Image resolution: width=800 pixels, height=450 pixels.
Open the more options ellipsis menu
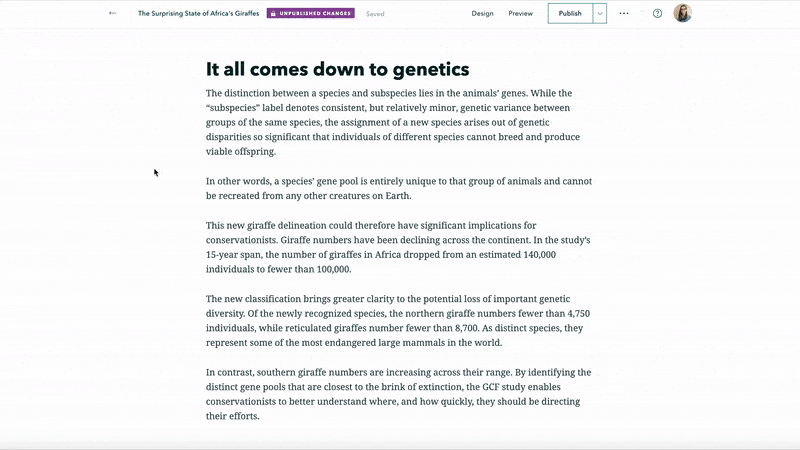click(x=624, y=14)
